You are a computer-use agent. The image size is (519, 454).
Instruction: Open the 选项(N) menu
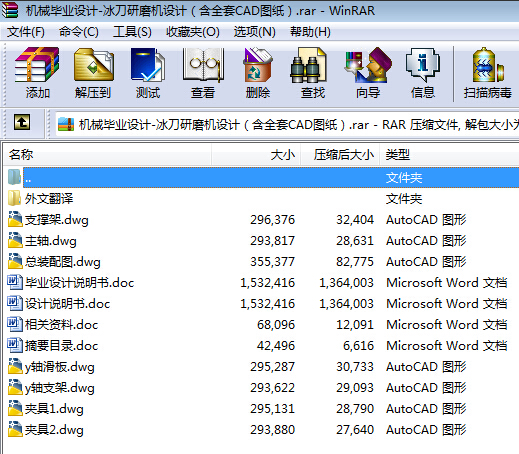click(255, 32)
